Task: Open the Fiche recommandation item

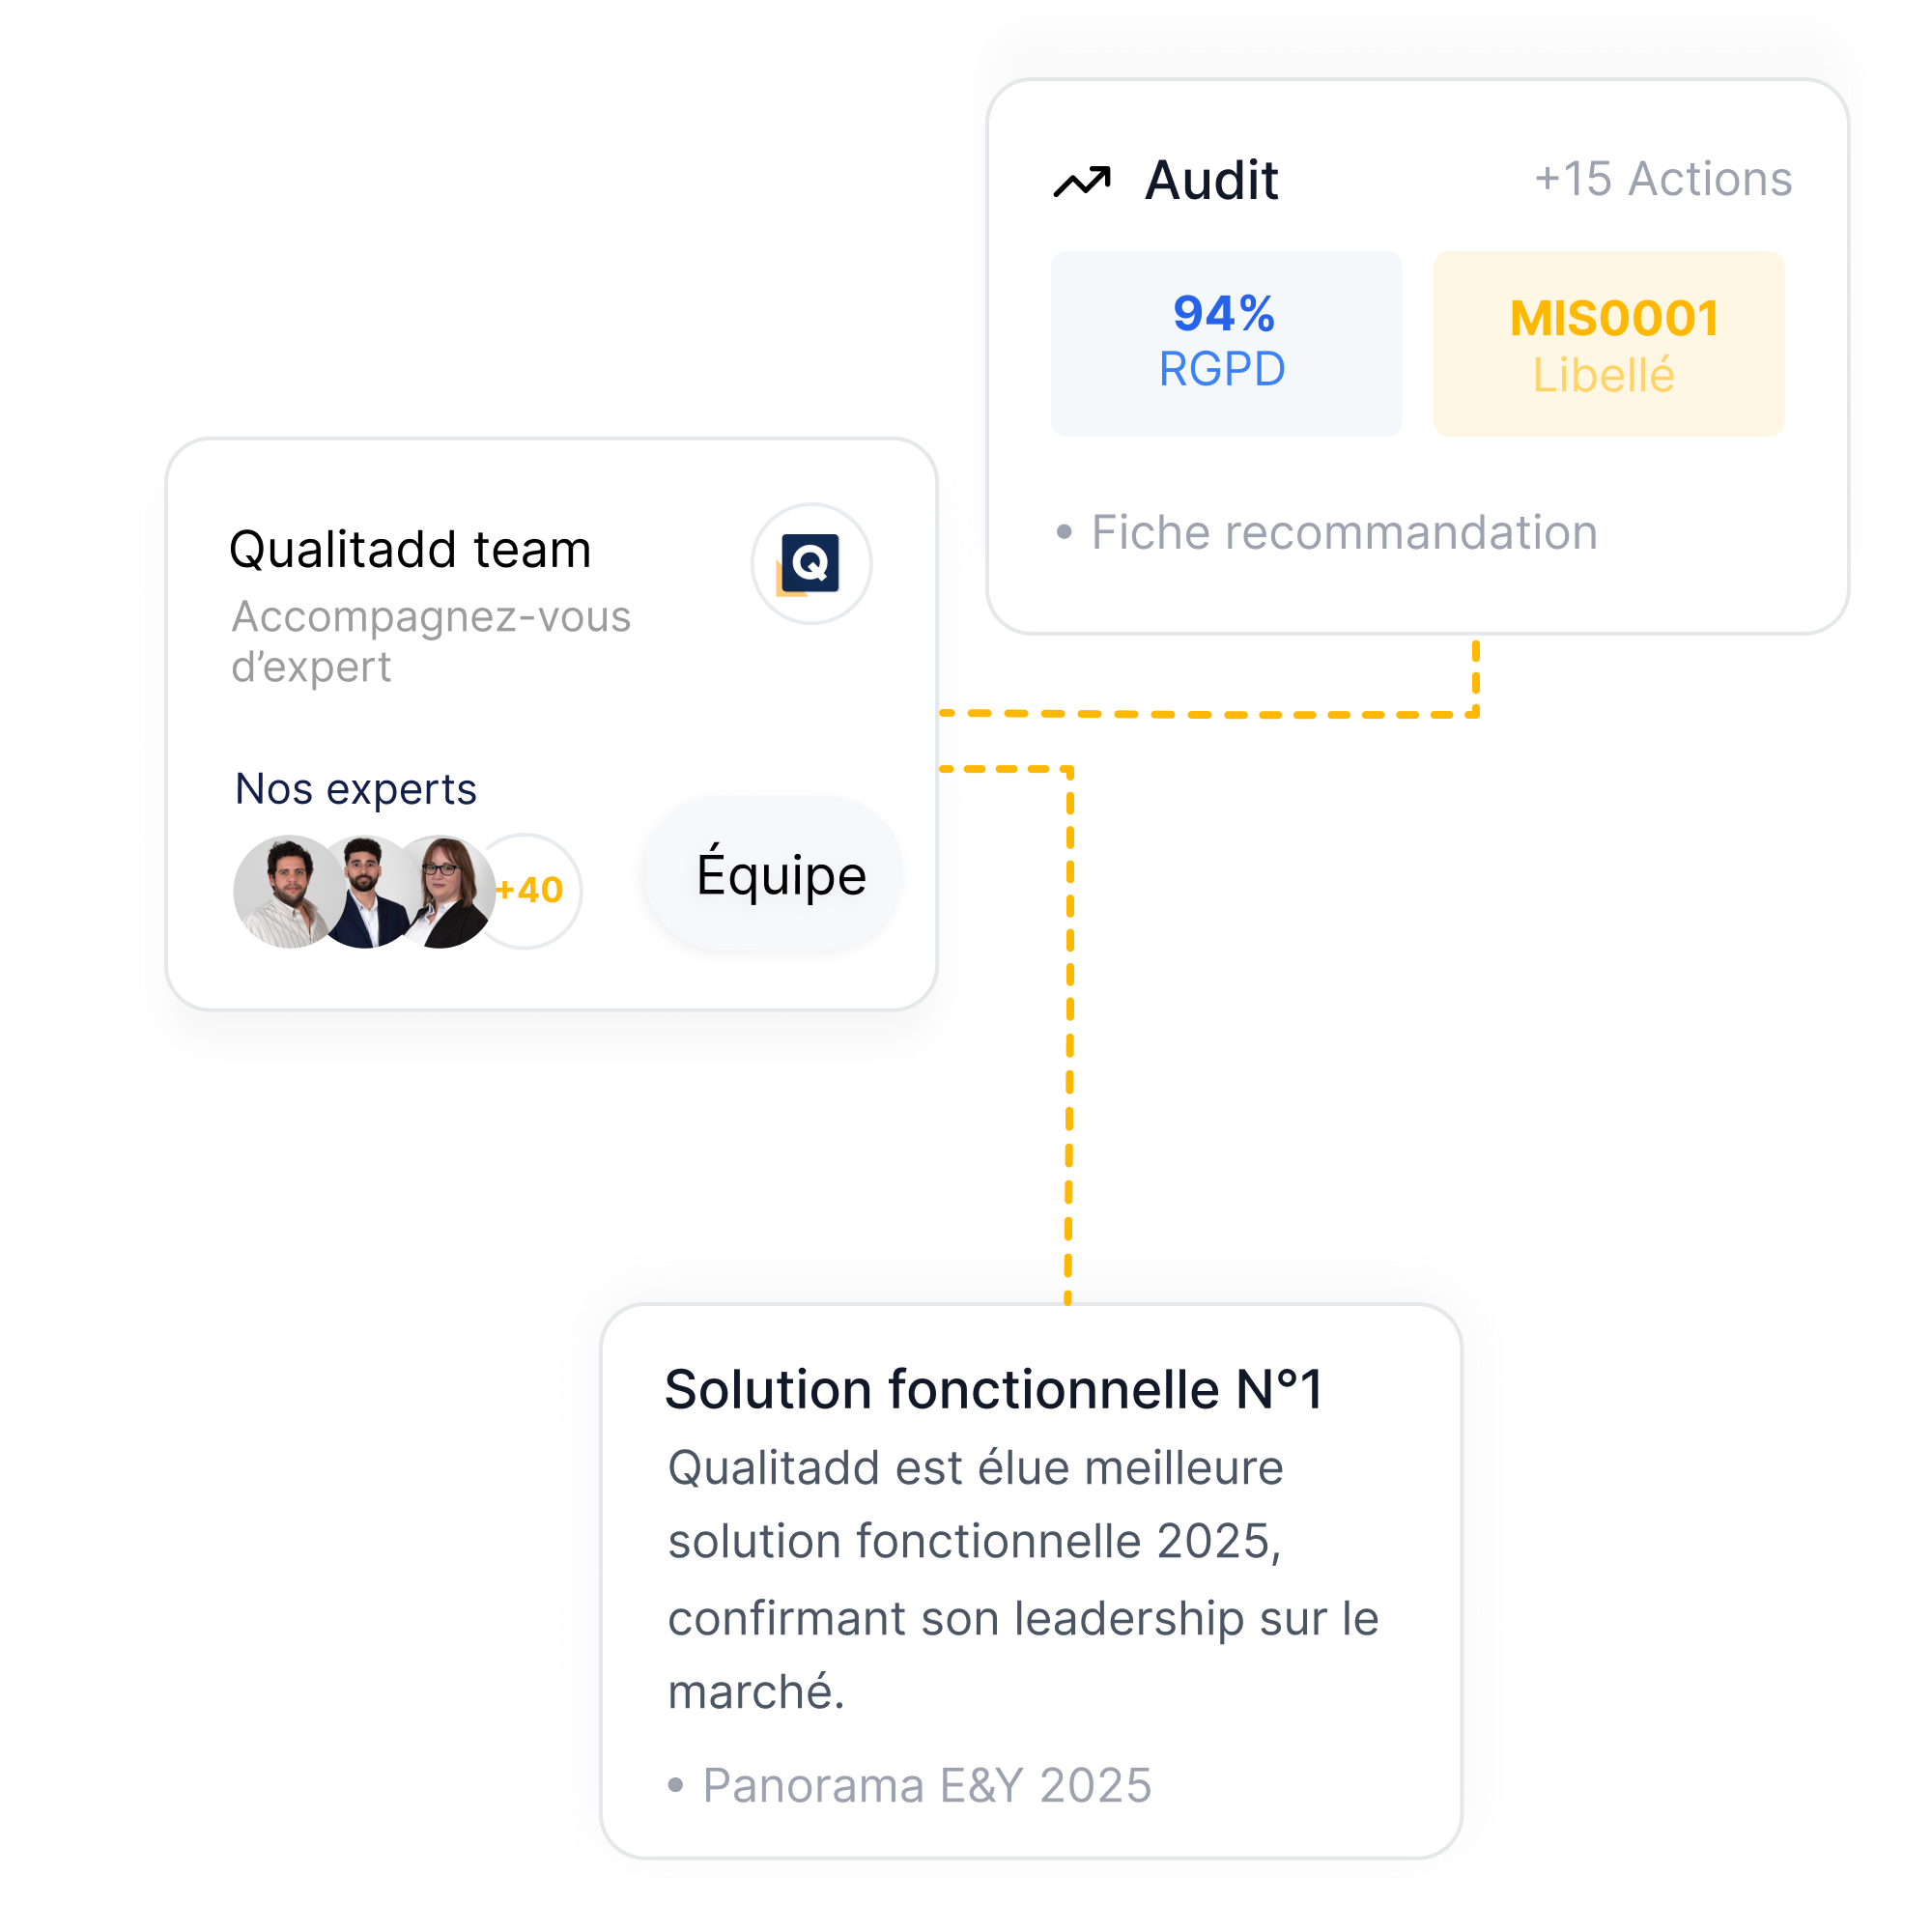Action: (x=1343, y=532)
